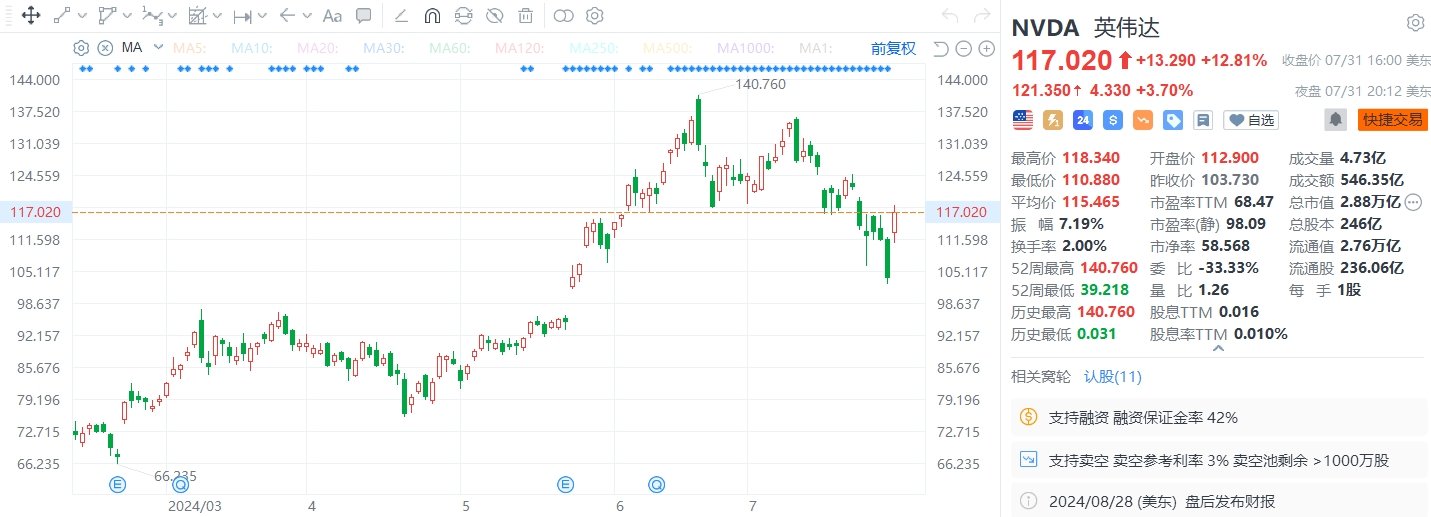The height and width of the screenshot is (517, 1431).
Task: Click the redo arrow
Action: pos(983,16)
